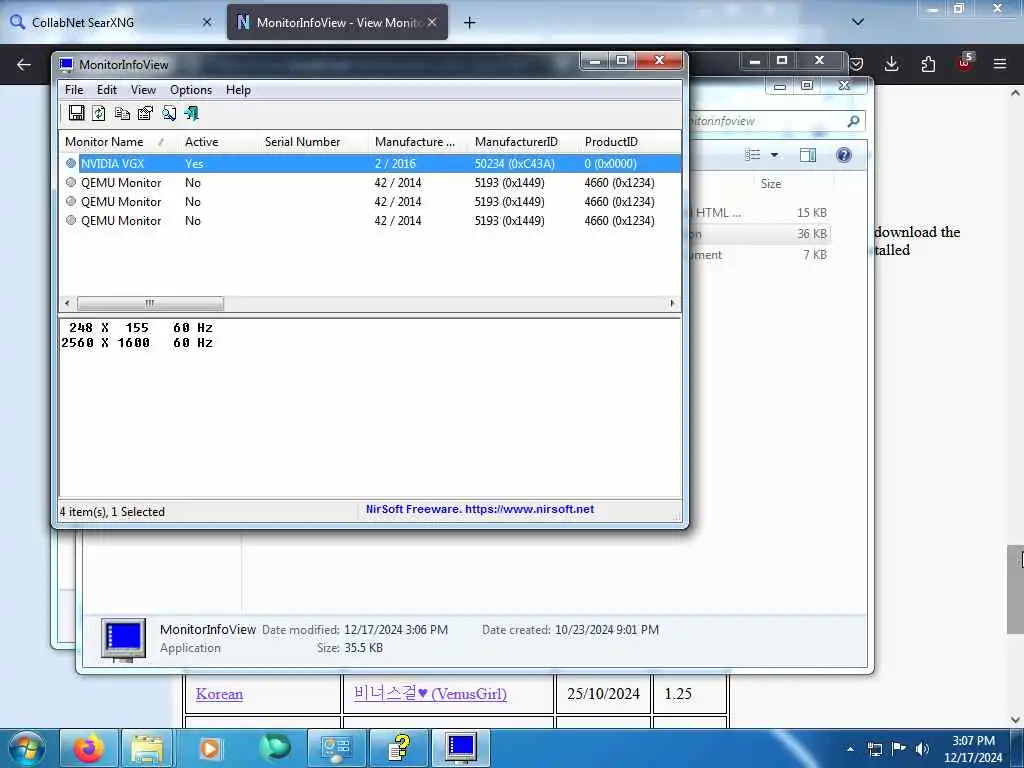Open the Help menu
The image size is (1024, 768).
pyautogui.click(x=238, y=89)
